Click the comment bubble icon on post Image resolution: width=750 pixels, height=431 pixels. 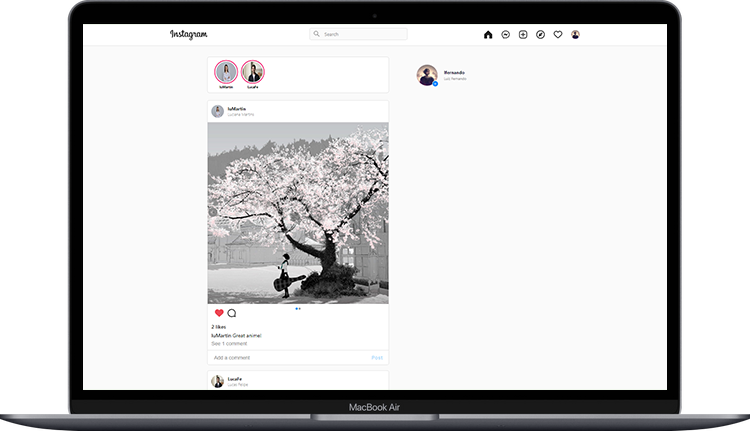point(232,313)
